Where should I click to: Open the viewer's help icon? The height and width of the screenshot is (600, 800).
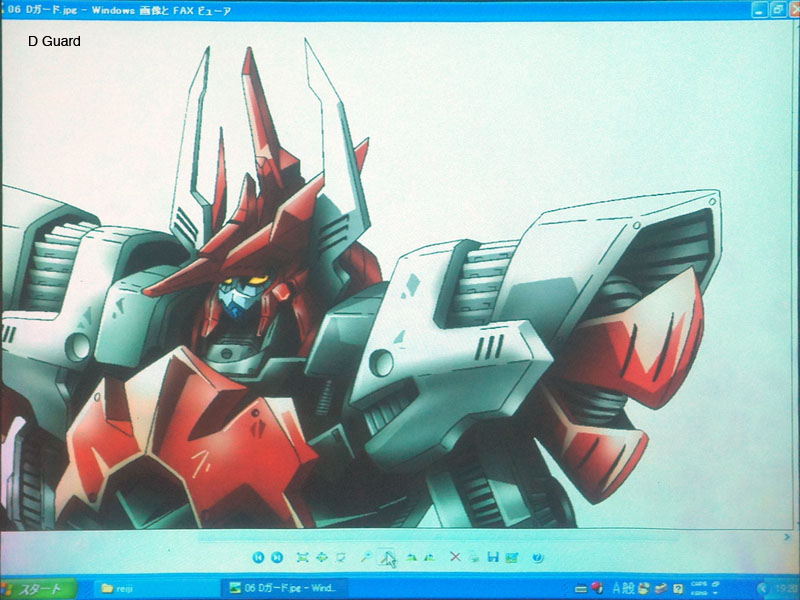[x=537, y=557]
